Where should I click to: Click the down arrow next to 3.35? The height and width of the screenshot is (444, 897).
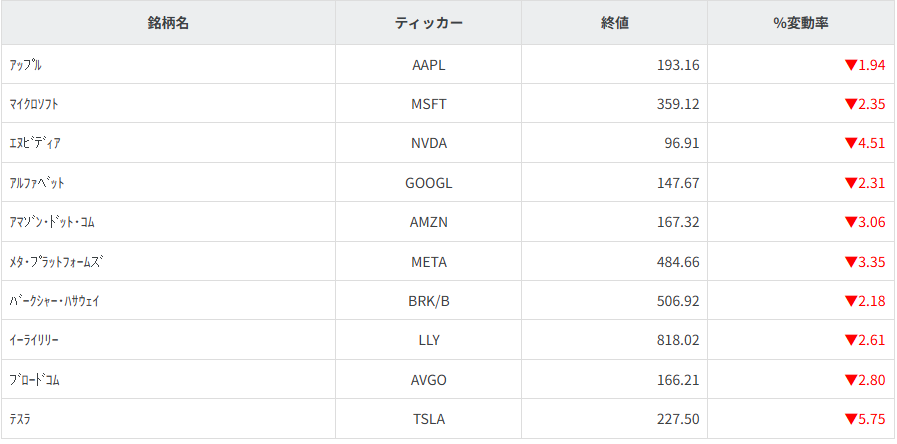point(850,263)
